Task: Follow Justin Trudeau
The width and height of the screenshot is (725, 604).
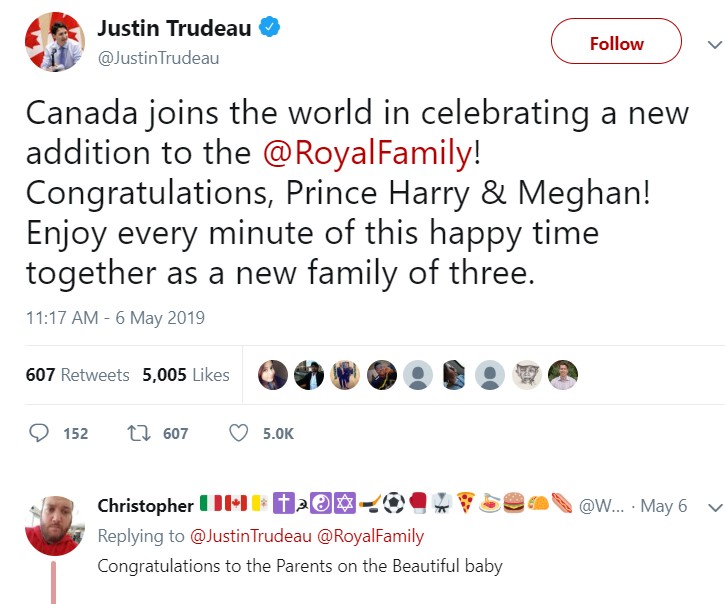Action: click(x=616, y=43)
